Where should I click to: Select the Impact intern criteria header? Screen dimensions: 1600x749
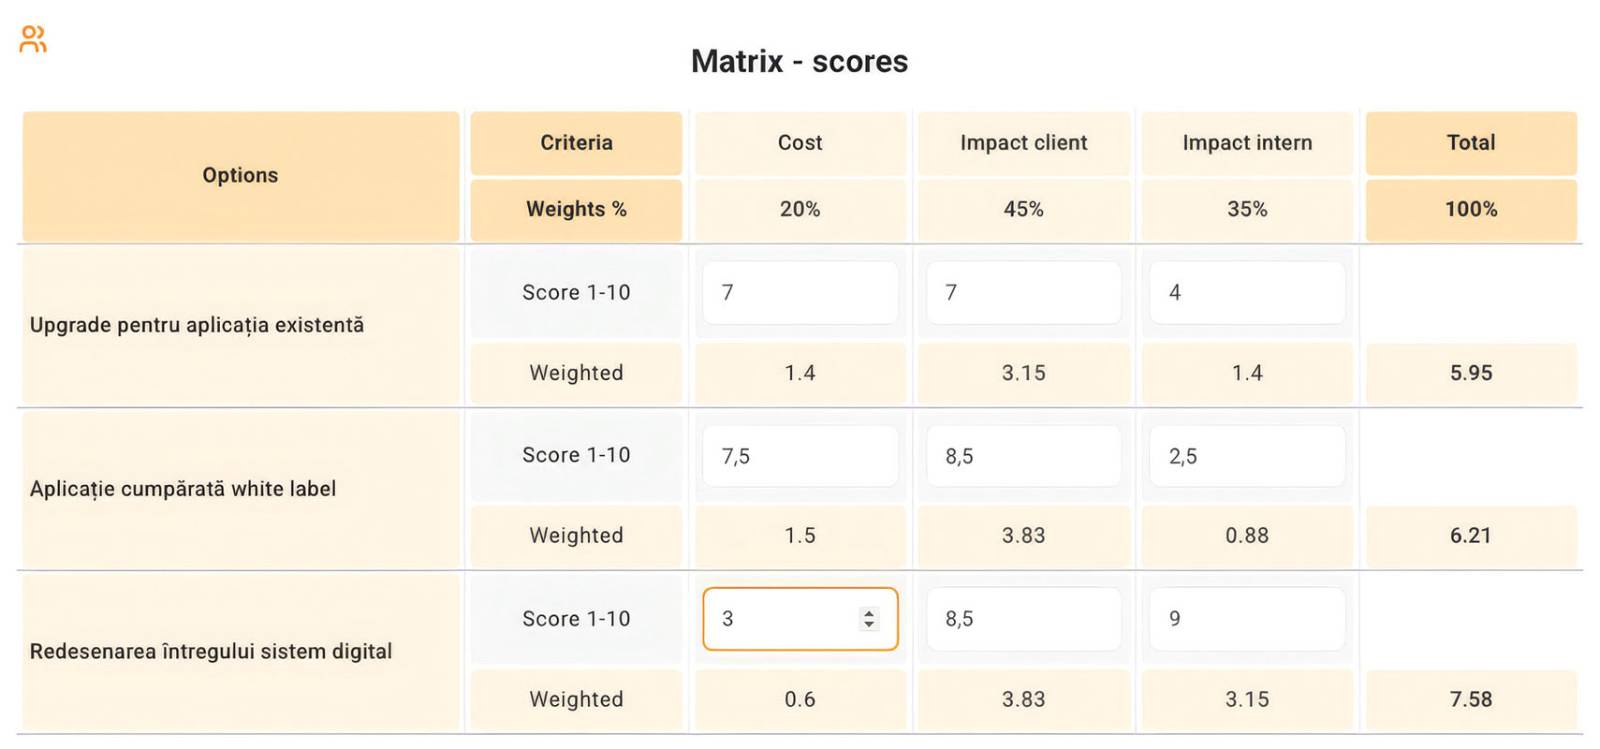click(1247, 143)
